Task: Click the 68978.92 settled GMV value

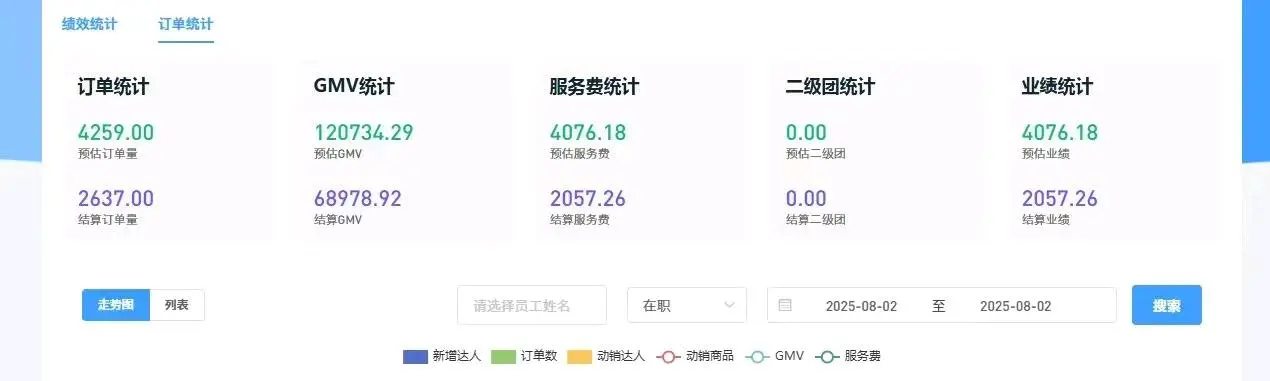Action: pos(357,199)
